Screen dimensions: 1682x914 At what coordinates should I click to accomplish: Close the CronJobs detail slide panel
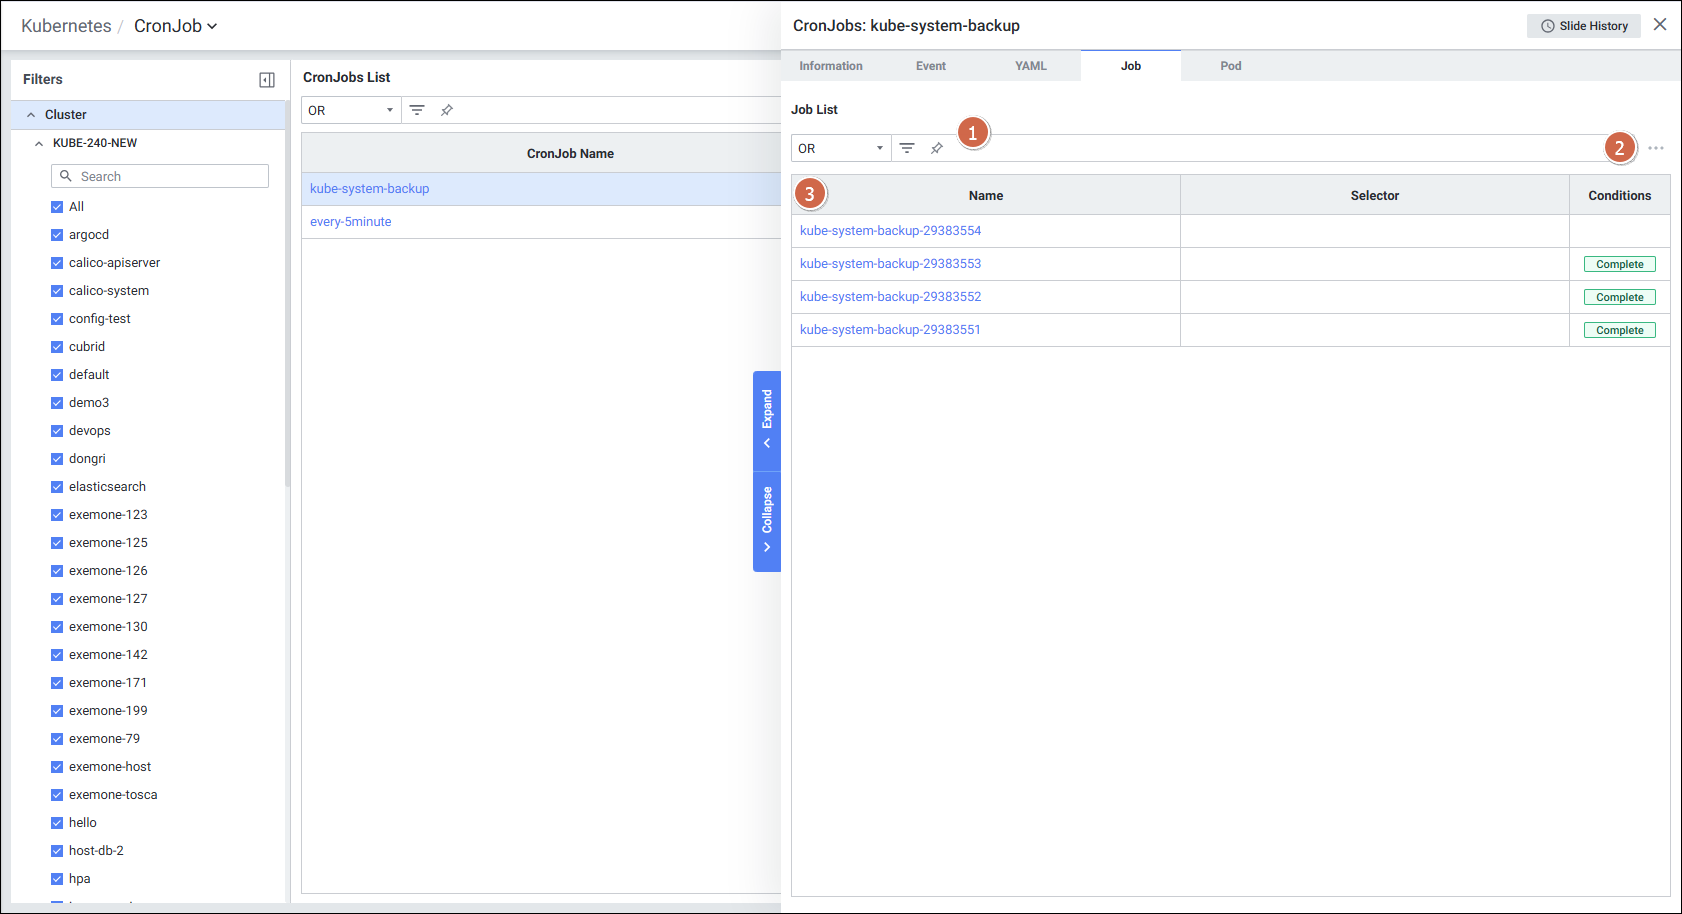pyautogui.click(x=1660, y=25)
